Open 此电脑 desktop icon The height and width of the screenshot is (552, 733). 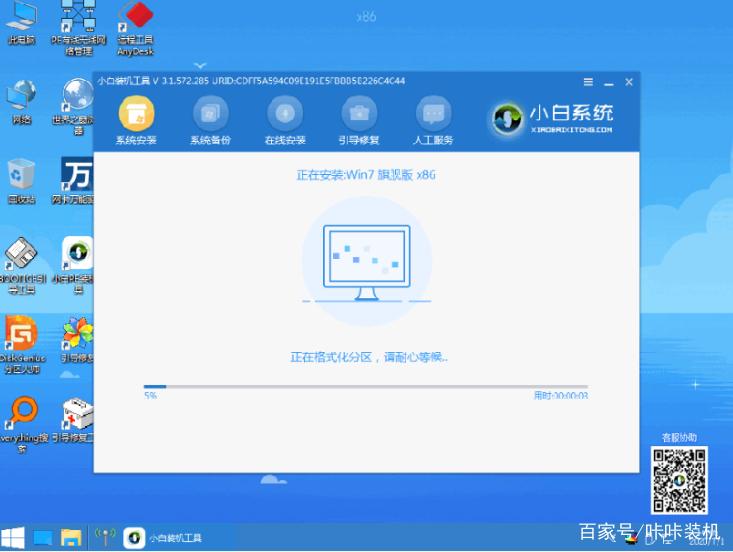click(21, 23)
